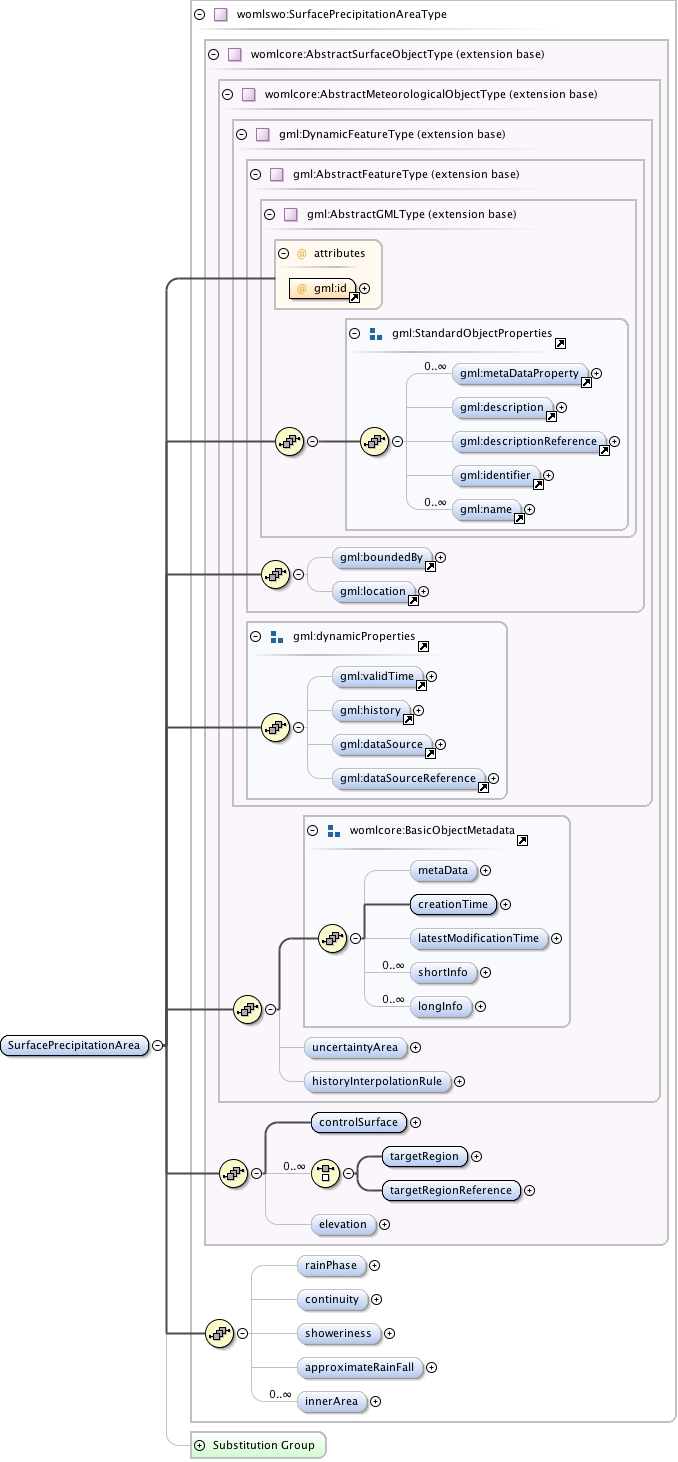Expand the innerArea element
Viewport: 678px width, 1462px height.
[376, 1401]
